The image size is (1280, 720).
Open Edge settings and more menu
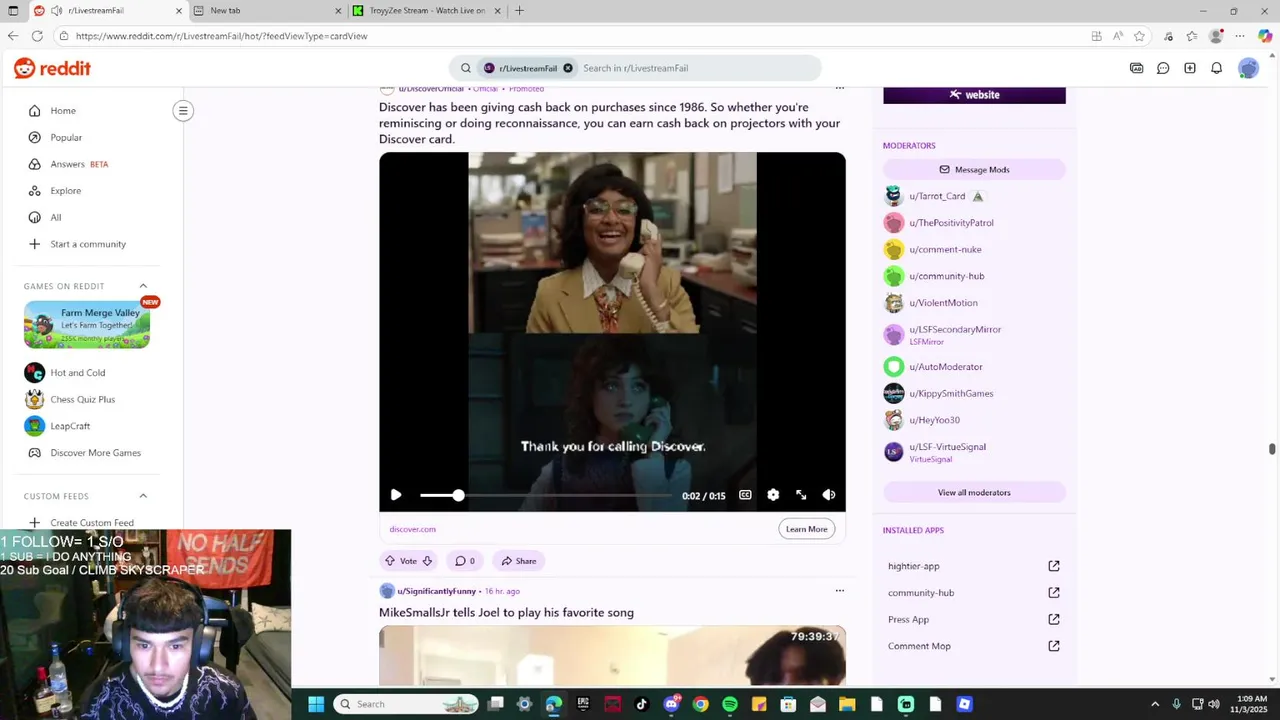(1241, 36)
